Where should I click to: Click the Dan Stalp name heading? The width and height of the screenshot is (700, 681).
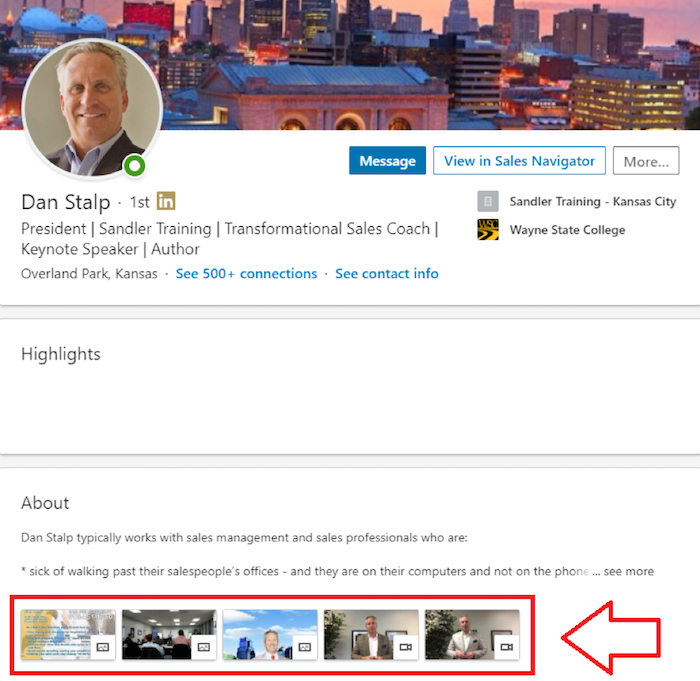(x=66, y=202)
